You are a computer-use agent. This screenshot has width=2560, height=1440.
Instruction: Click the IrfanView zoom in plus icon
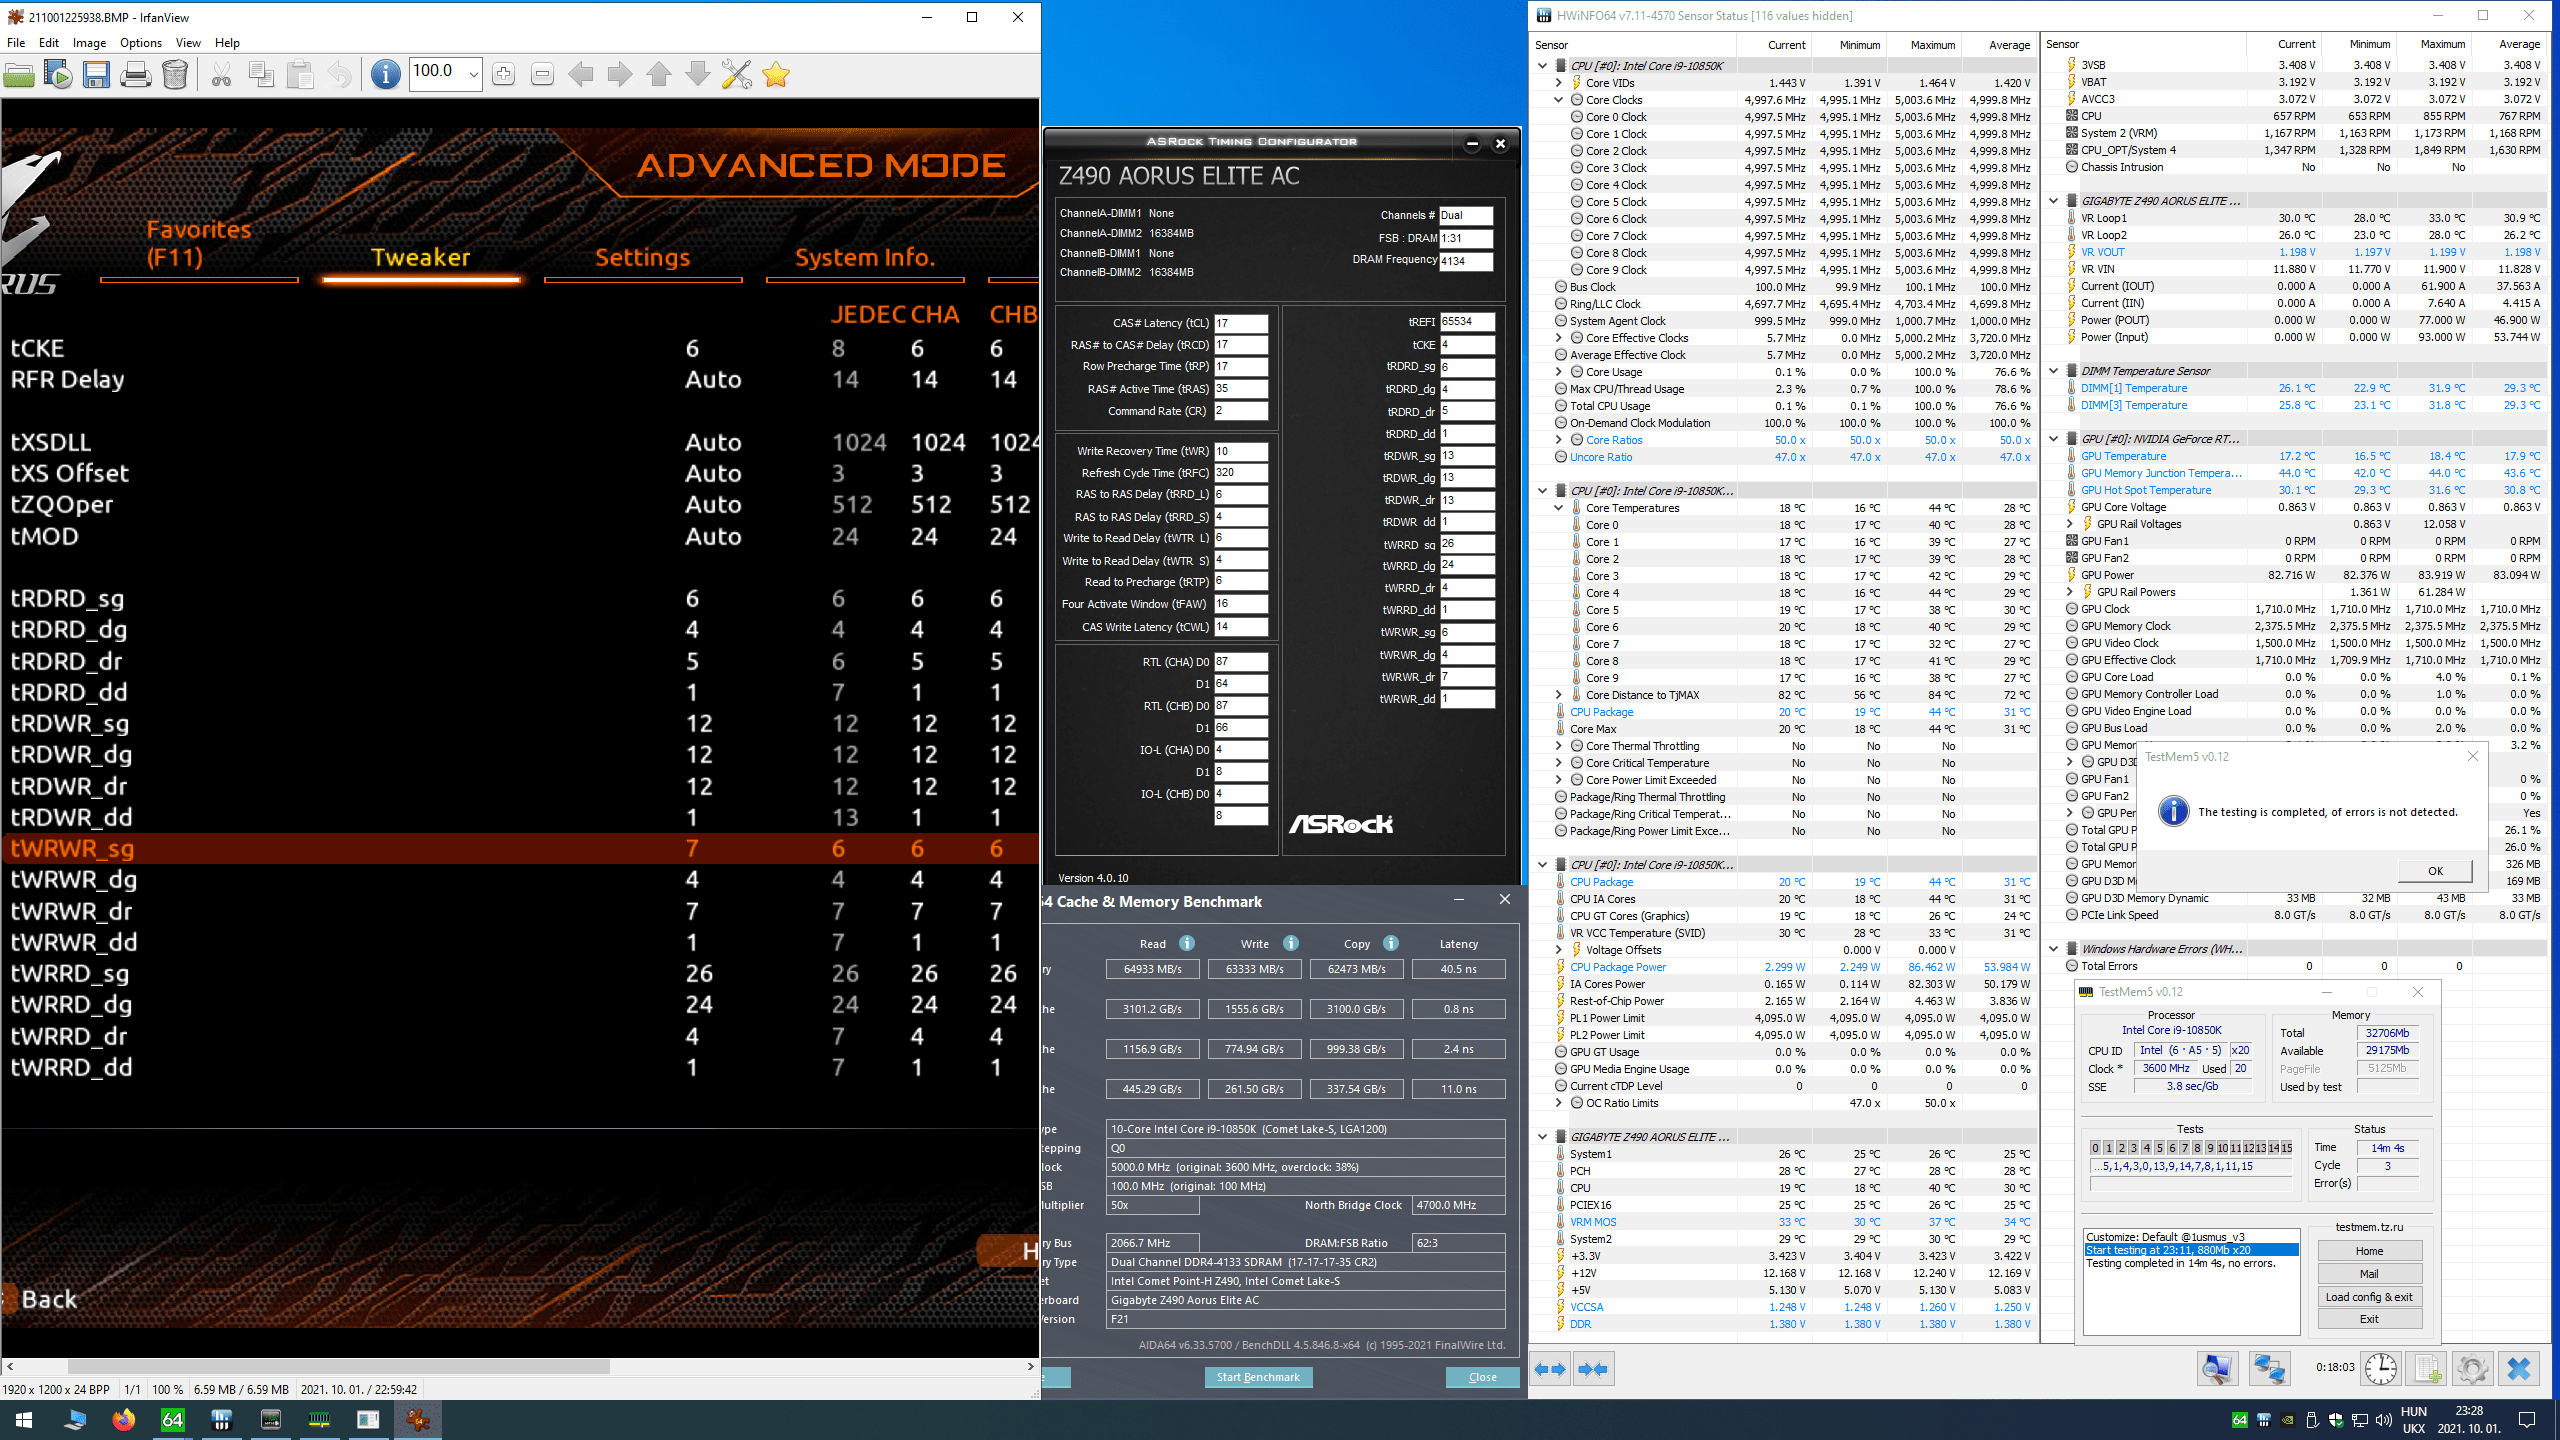tap(504, 75)
